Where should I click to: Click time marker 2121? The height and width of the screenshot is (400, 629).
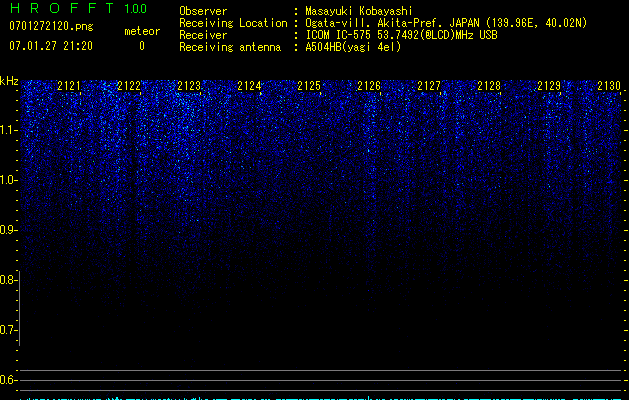click(69, 86)
